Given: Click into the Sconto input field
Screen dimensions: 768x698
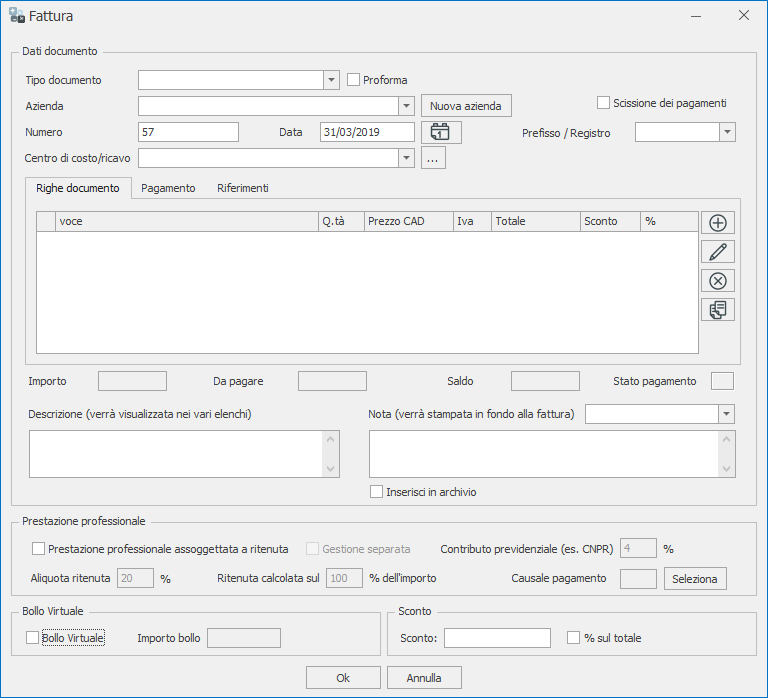Looking at the screenshot, I should (497, 638).
